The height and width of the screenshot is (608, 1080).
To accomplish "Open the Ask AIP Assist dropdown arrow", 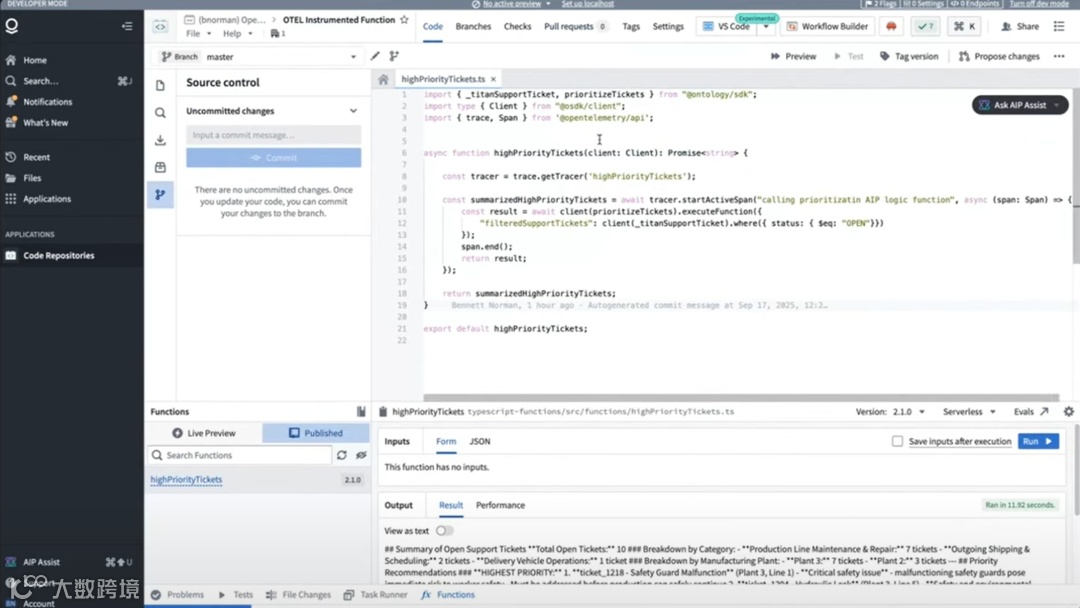I will click(x=1057, y=105).
